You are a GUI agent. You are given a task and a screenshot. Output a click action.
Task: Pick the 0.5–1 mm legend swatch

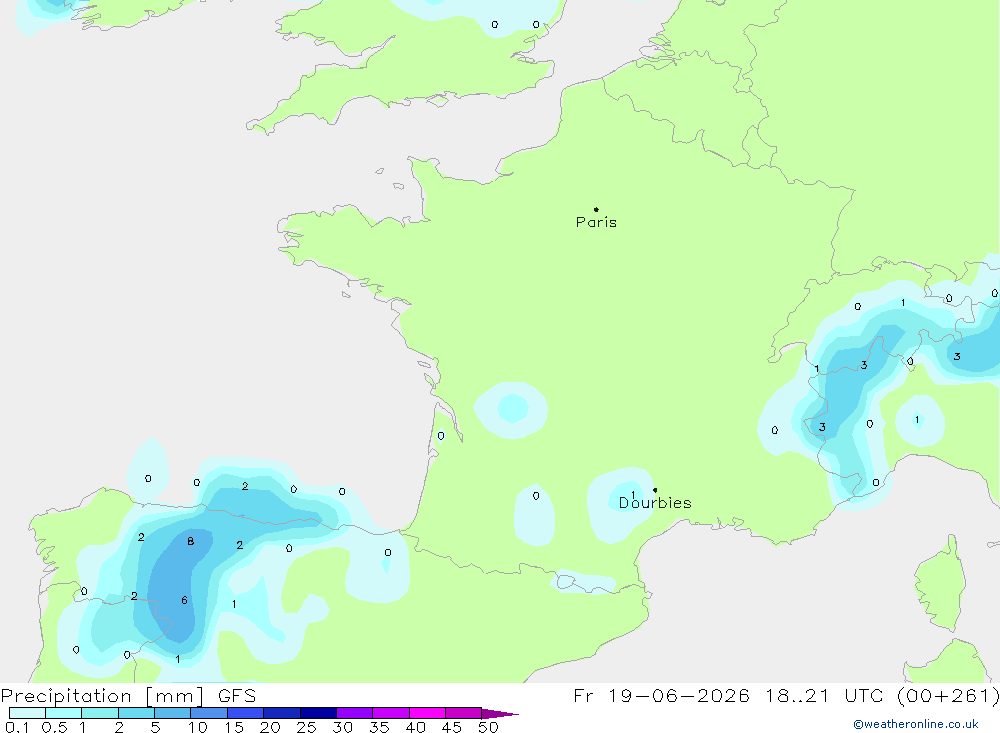coord(64,713)
